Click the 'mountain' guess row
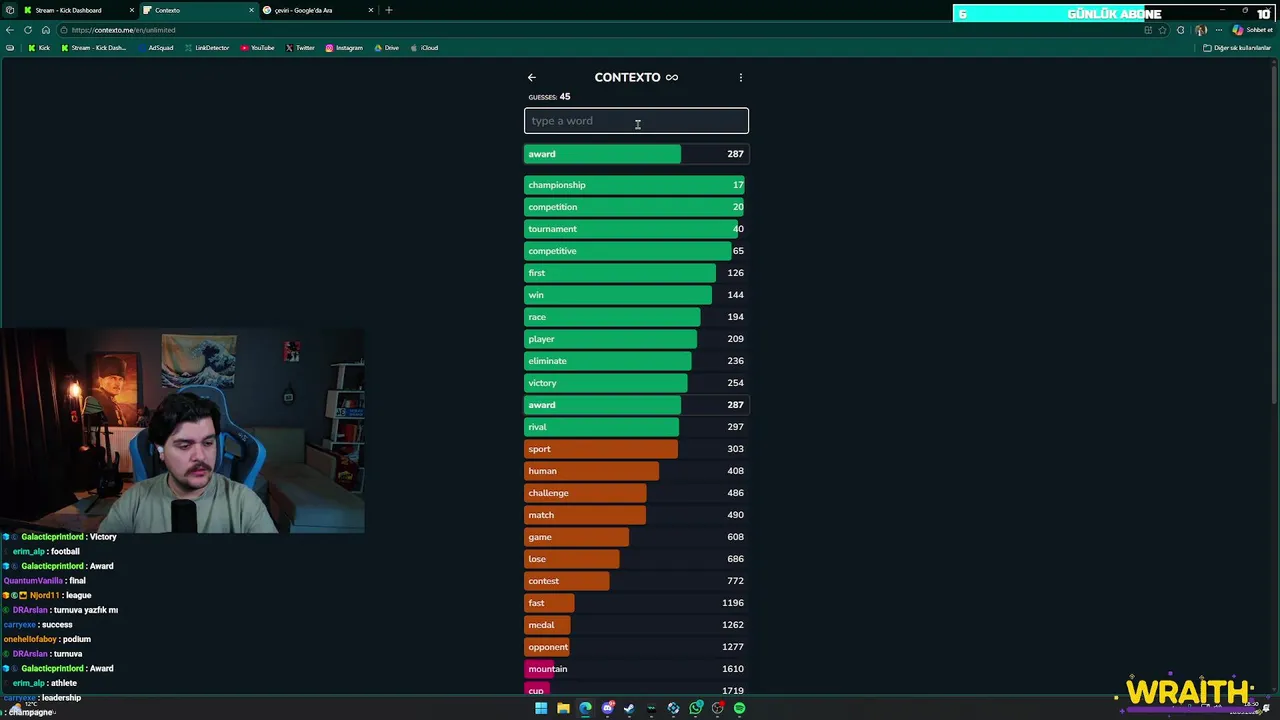Viewport: 1280px width, 720px height. 636,669
